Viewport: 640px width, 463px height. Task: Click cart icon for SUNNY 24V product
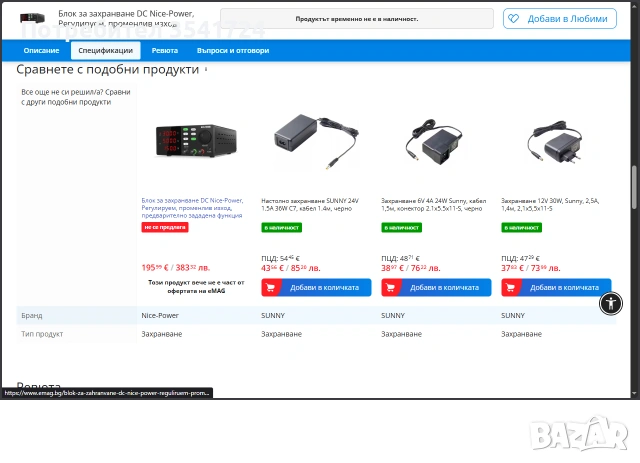270,287
